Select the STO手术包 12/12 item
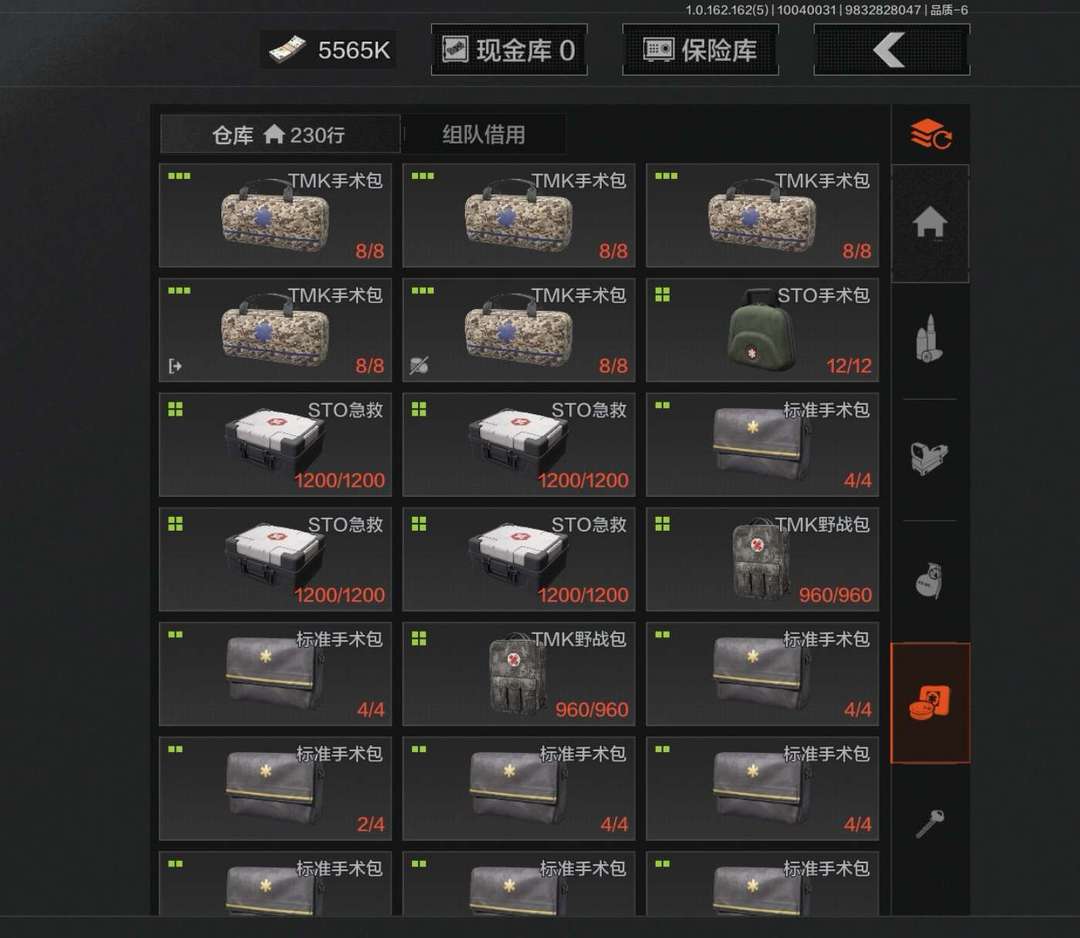 (762, 330)
